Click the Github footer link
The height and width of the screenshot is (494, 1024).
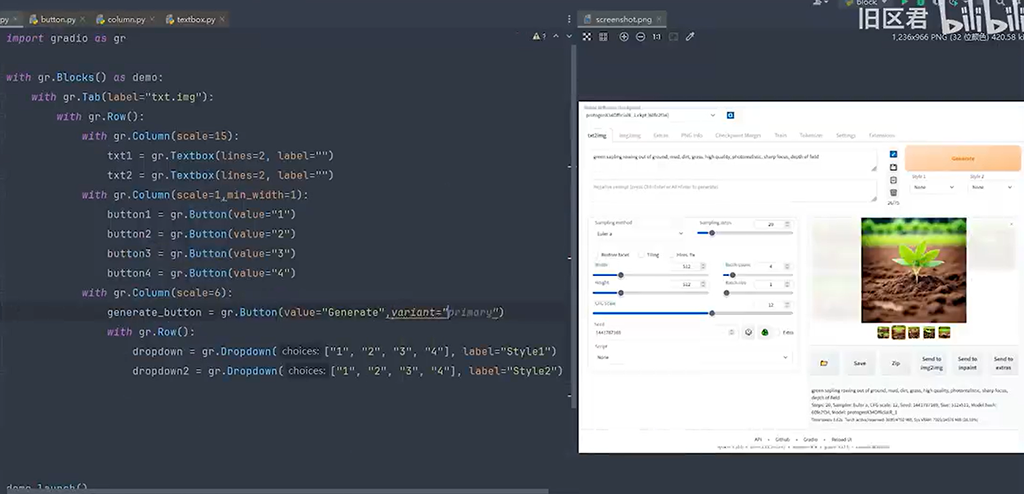[x=782, y=440]
